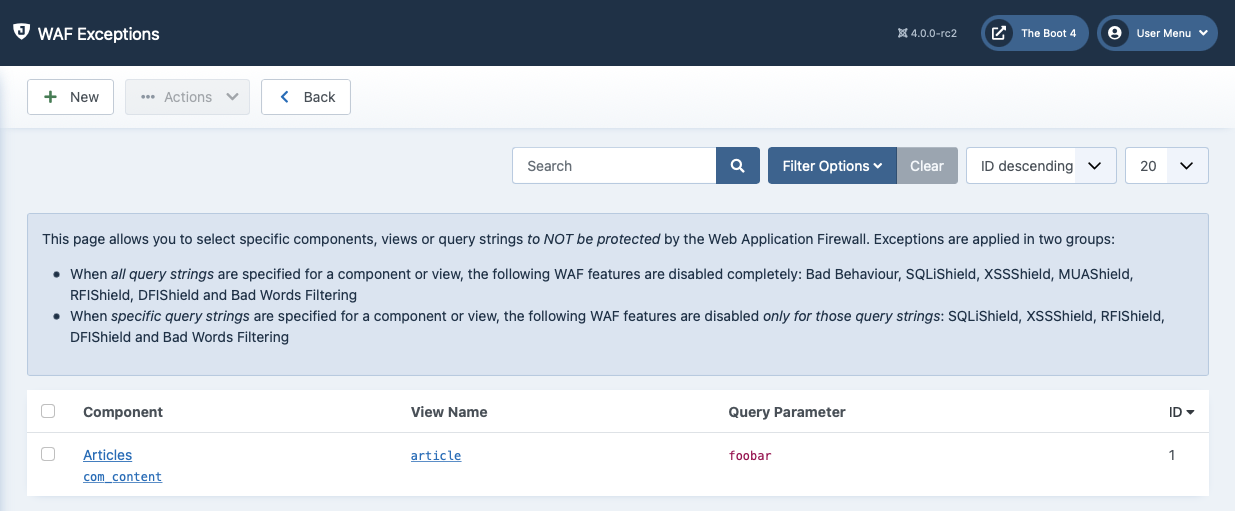Sort by the ID column header
Viewport: 1235px width, 511px height.
pos(1181,412)
